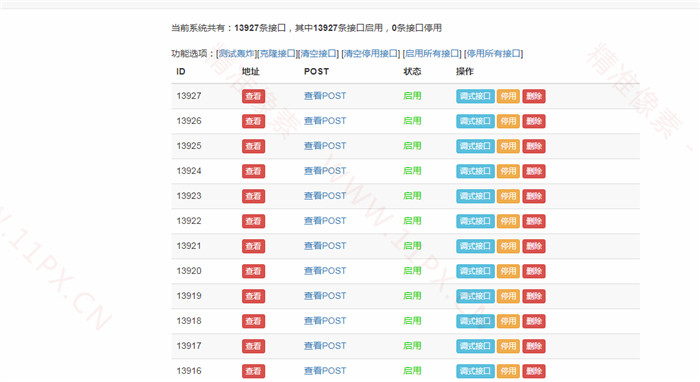Debug interface 13923
This screenshot has width=700, height=382.
point(475,196)
